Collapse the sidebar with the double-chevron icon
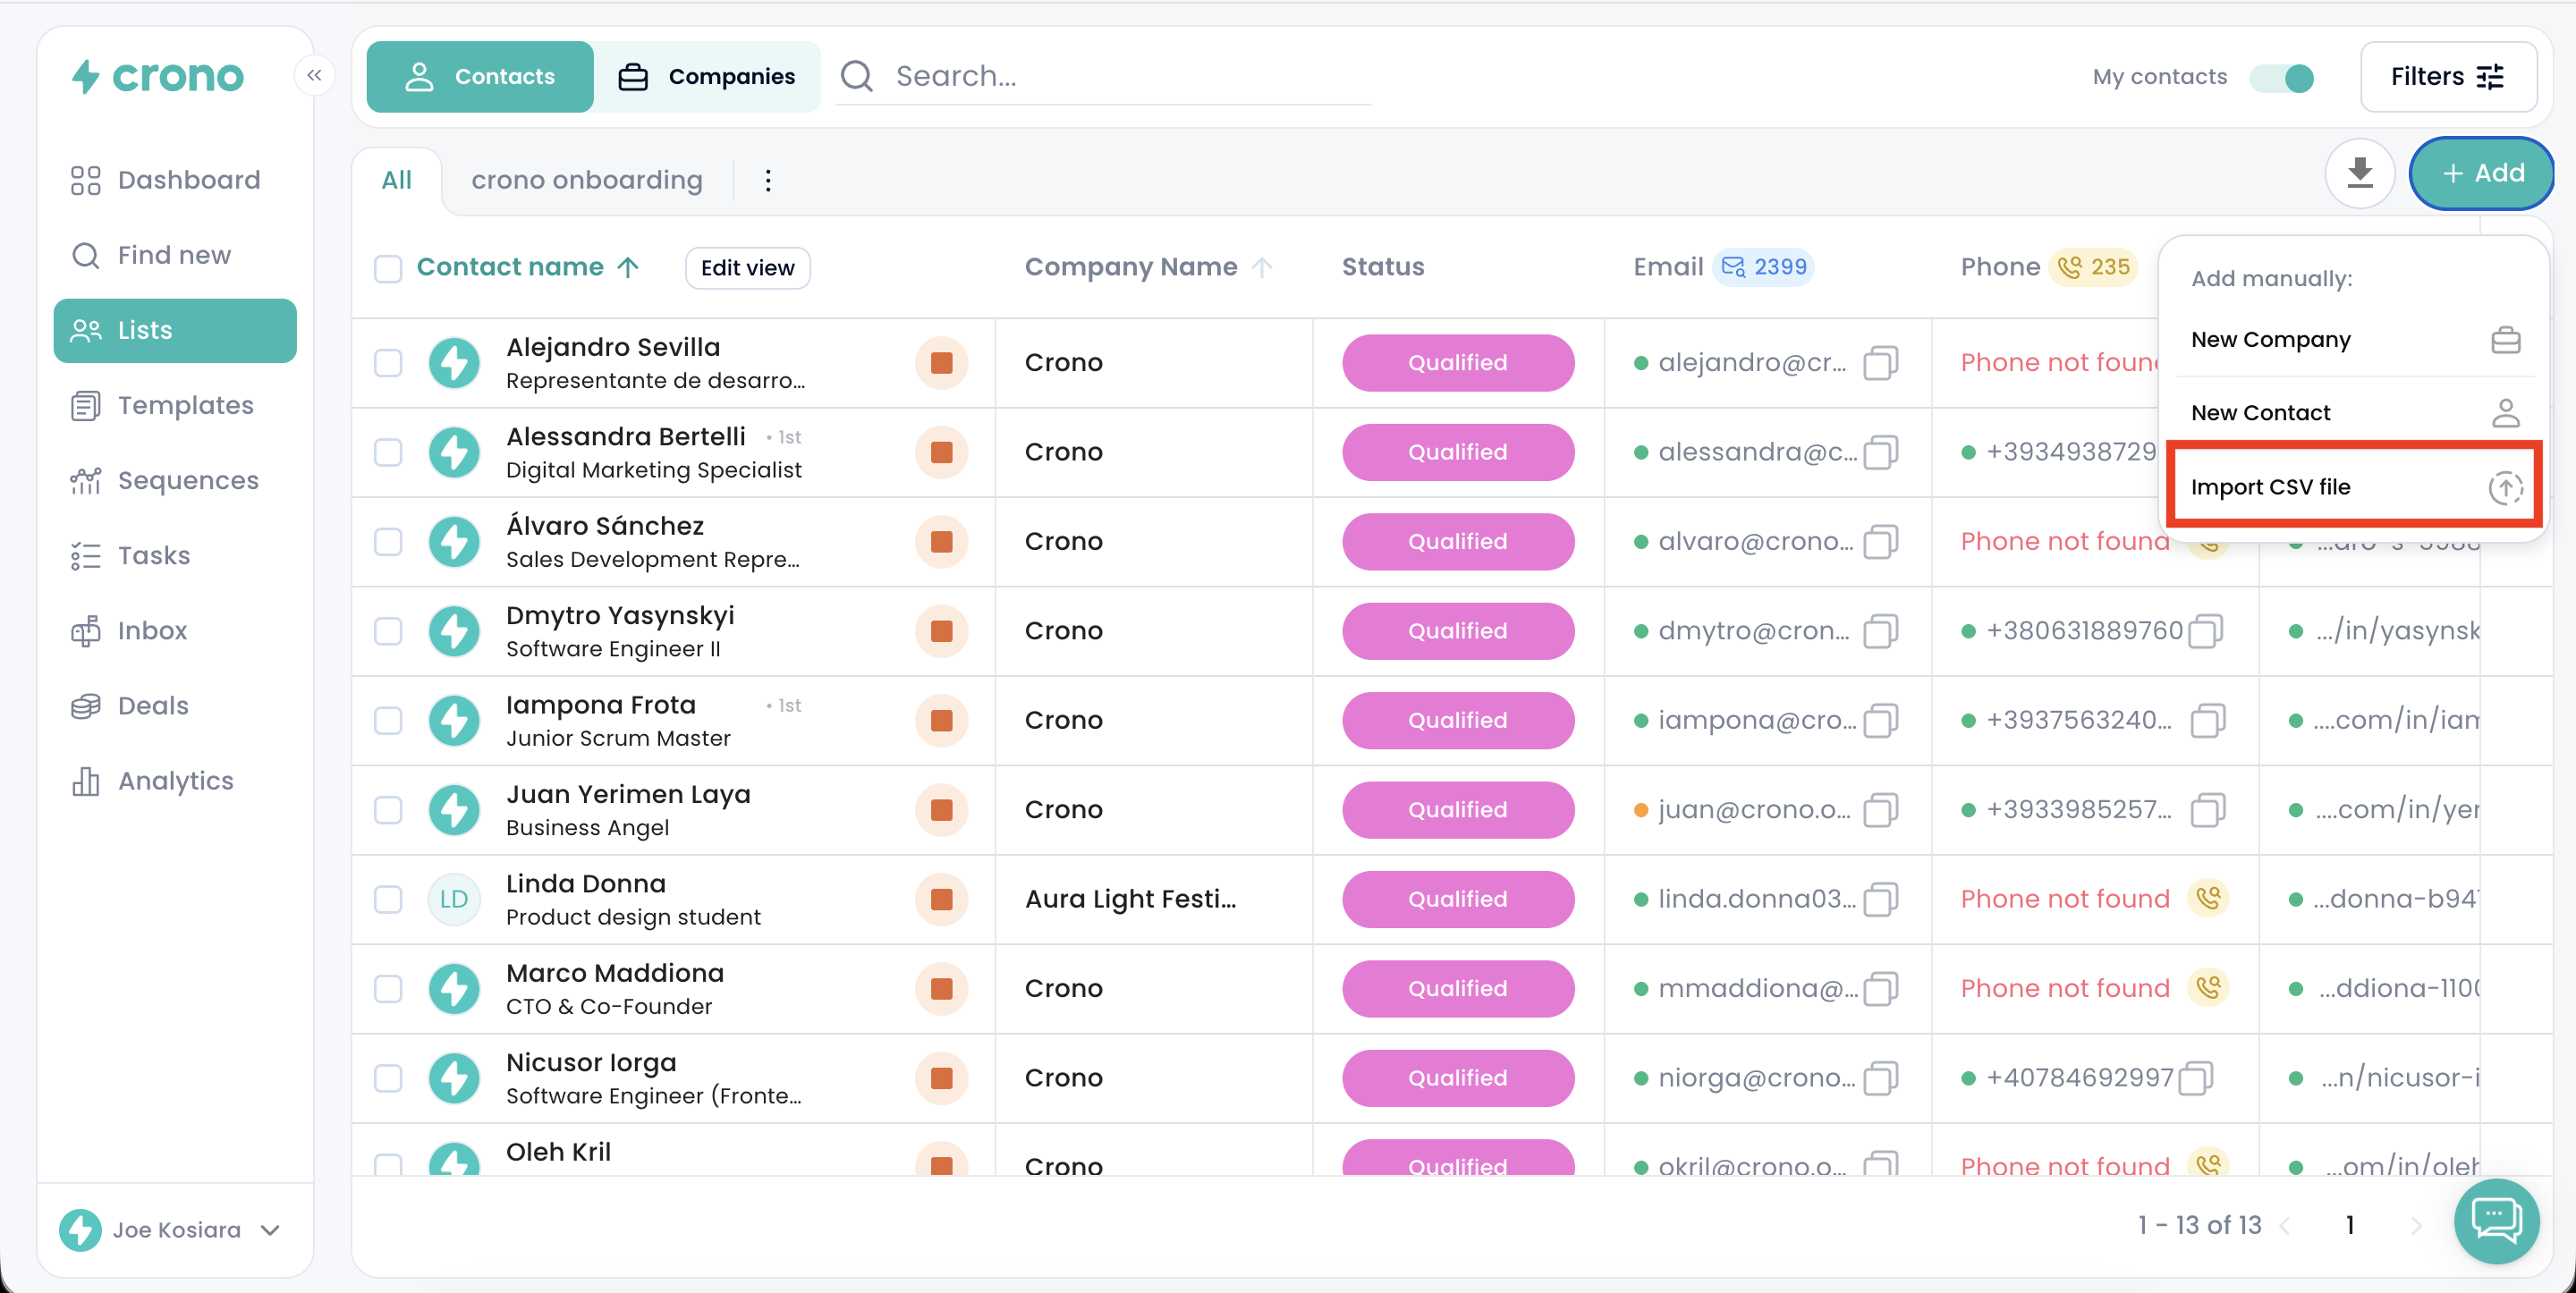Screen dimensions: 2576x1293 pos(314,76)
